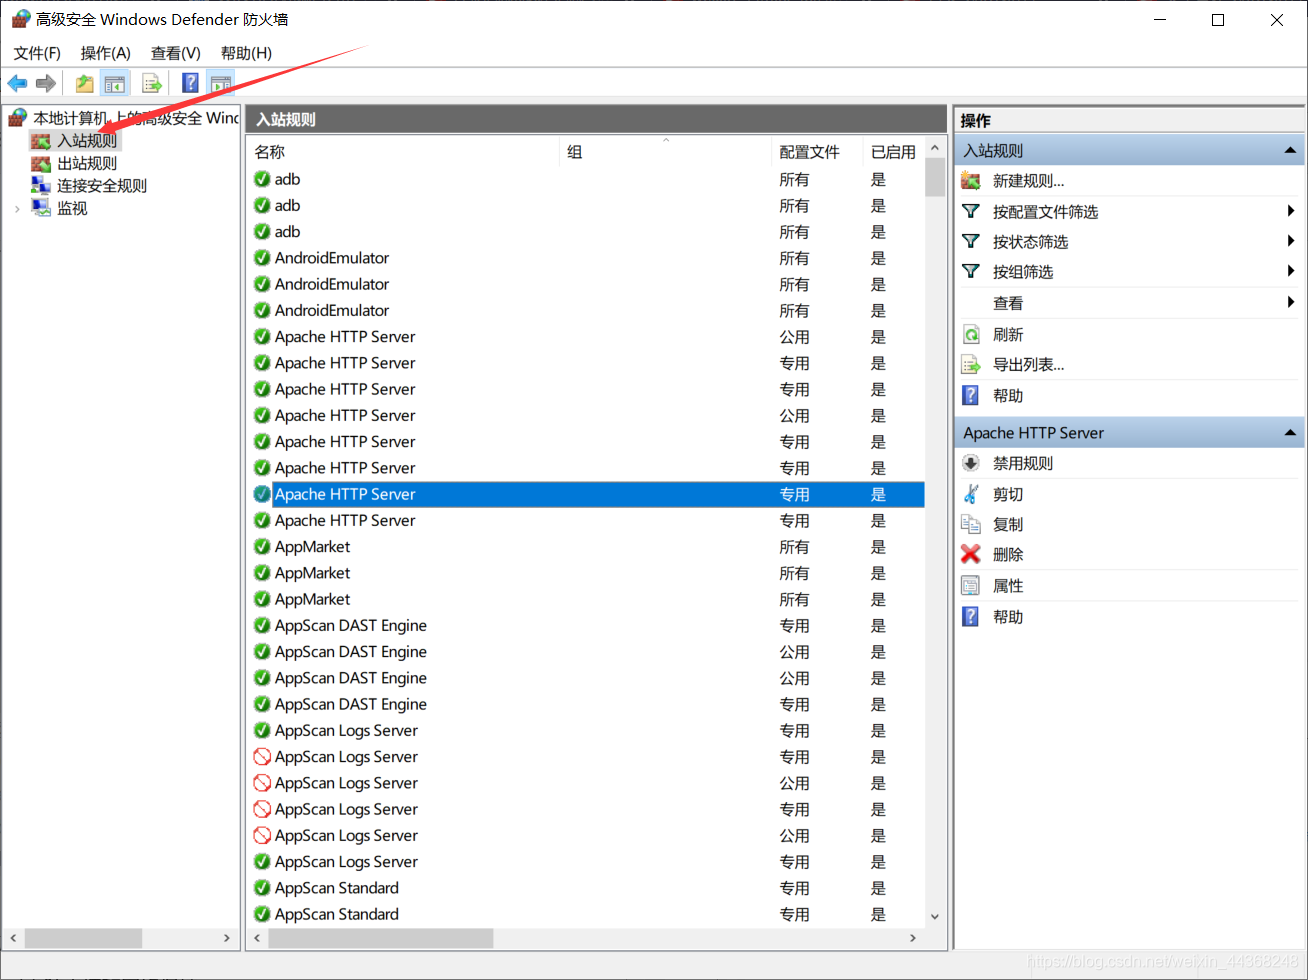Go back using the blue left arrow
The height and width of the screenshot is (980, 1308).
click(x=17, y=83)
